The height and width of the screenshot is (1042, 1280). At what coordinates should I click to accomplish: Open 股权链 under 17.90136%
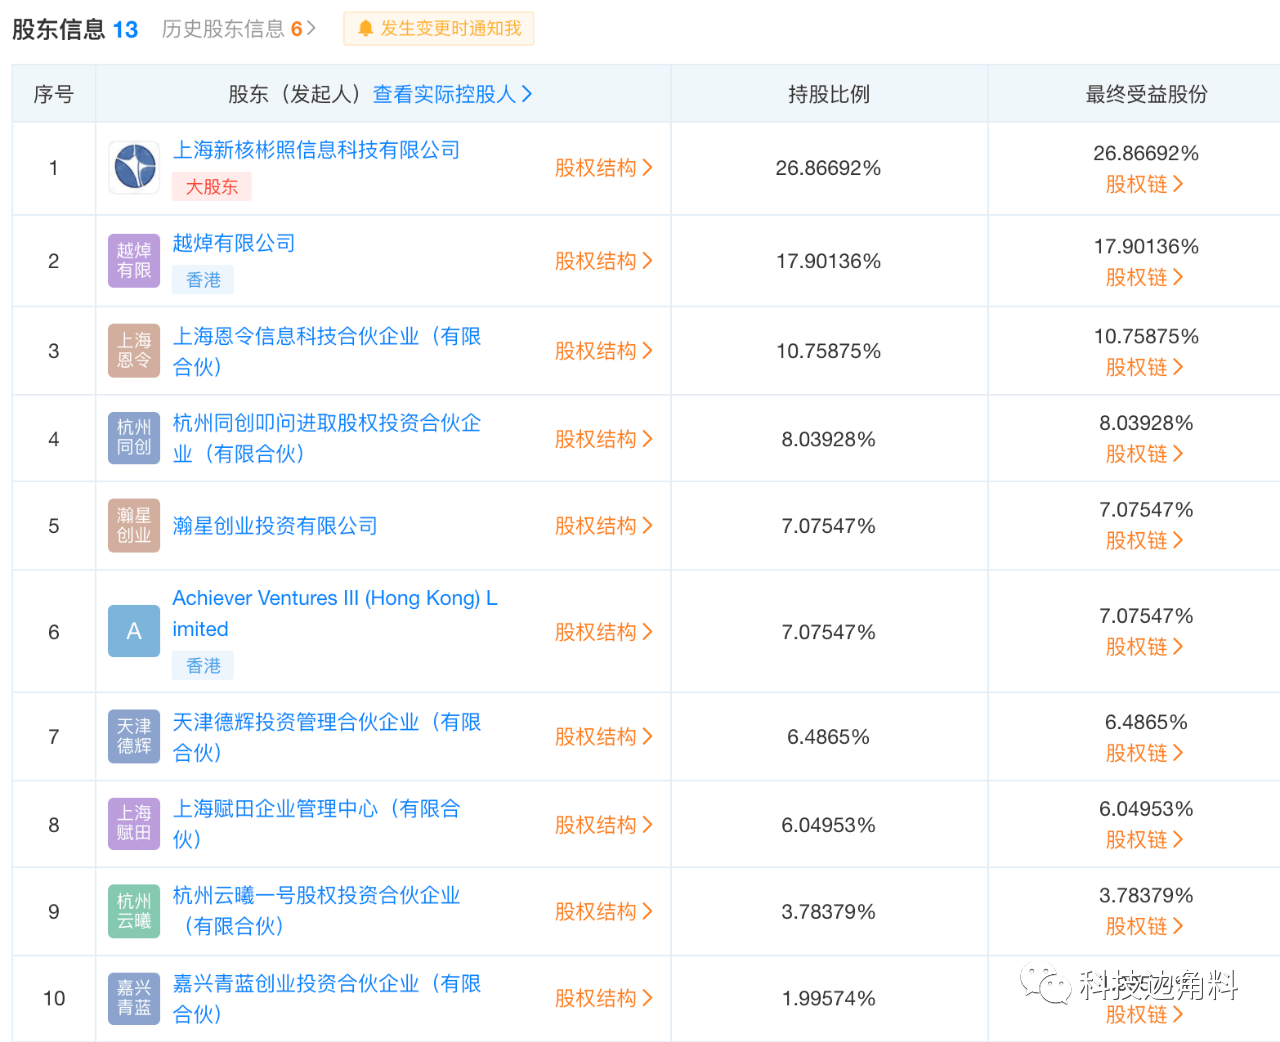(x=1145, y=277)
